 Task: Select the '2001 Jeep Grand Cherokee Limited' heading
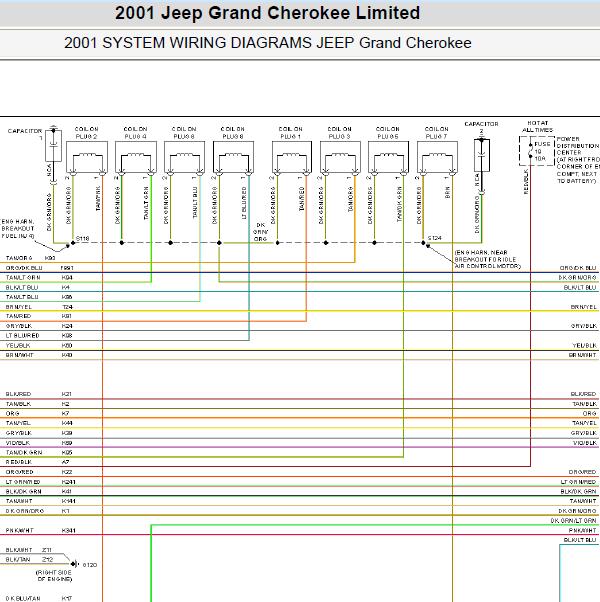268,13
